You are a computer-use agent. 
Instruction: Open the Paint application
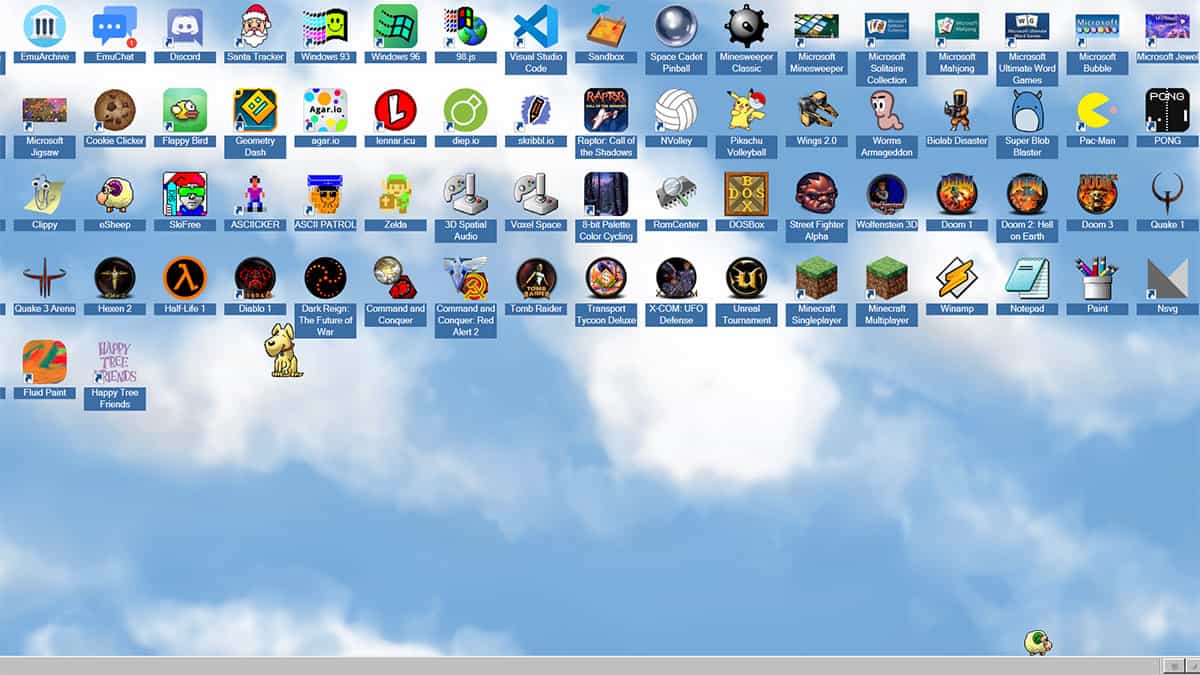pyautogui.click(x=1096, y=280)
